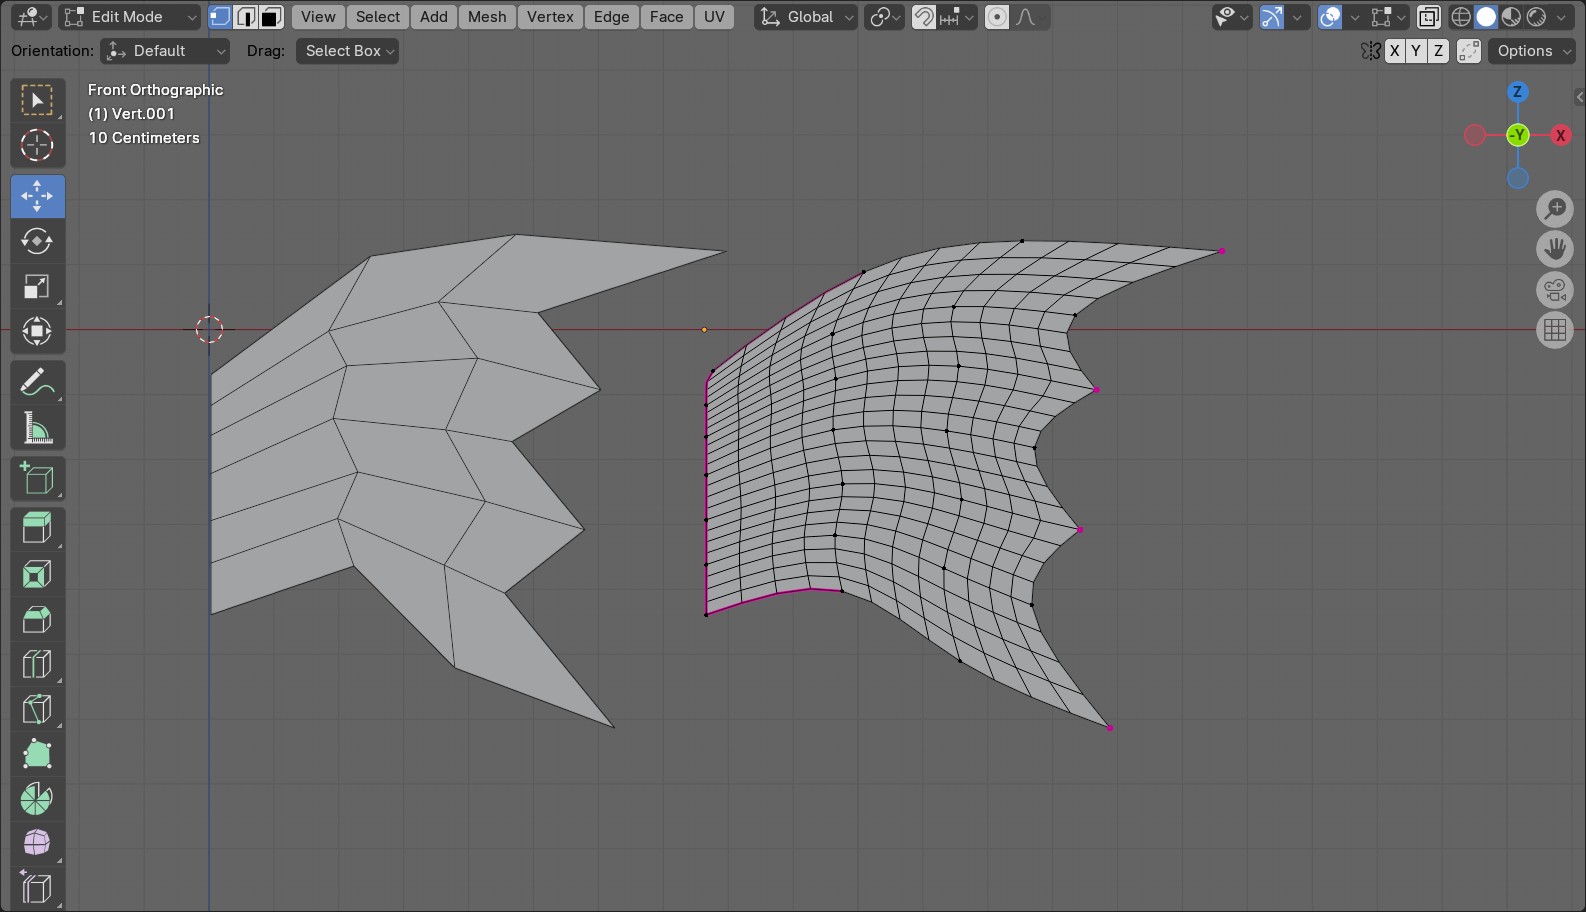1586x912 pixels.
Task: Expand the Global transform orientation dropdown
Action: [x=806, y=17]
